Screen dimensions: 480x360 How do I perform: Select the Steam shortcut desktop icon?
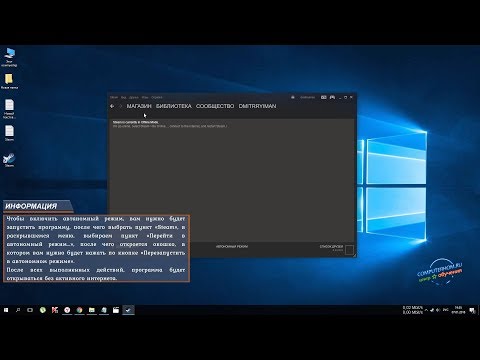[9, 160]
